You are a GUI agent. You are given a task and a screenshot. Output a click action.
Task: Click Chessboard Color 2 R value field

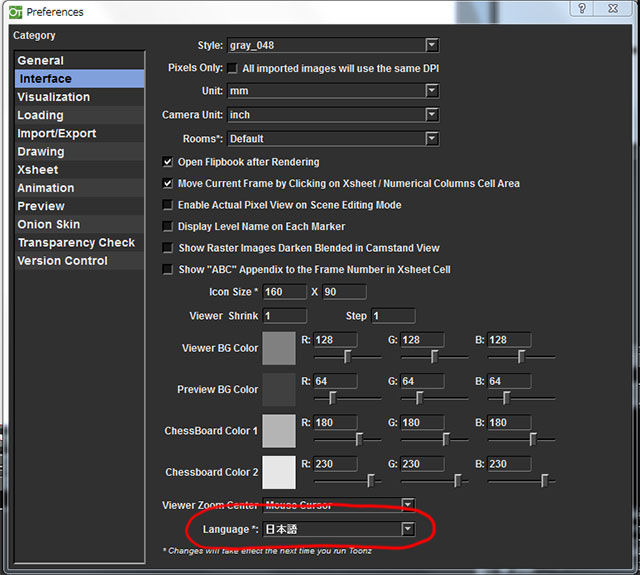(336, 464)
